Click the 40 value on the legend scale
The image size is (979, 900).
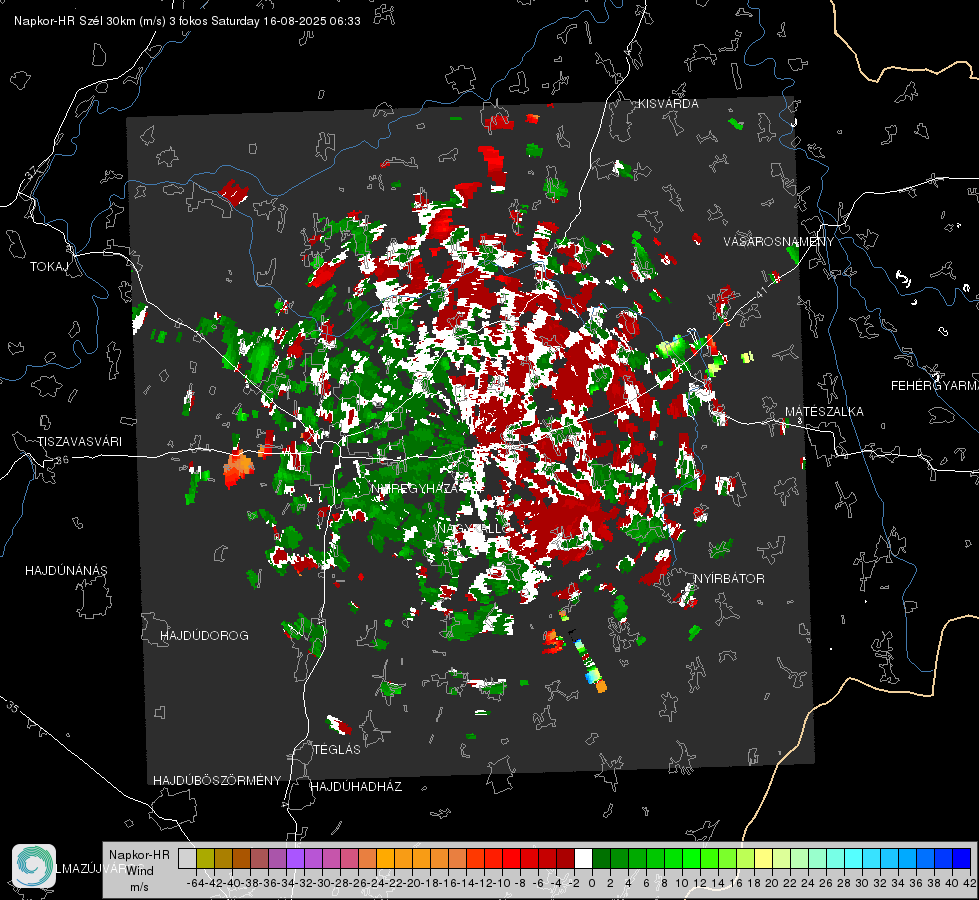(952, 883)
